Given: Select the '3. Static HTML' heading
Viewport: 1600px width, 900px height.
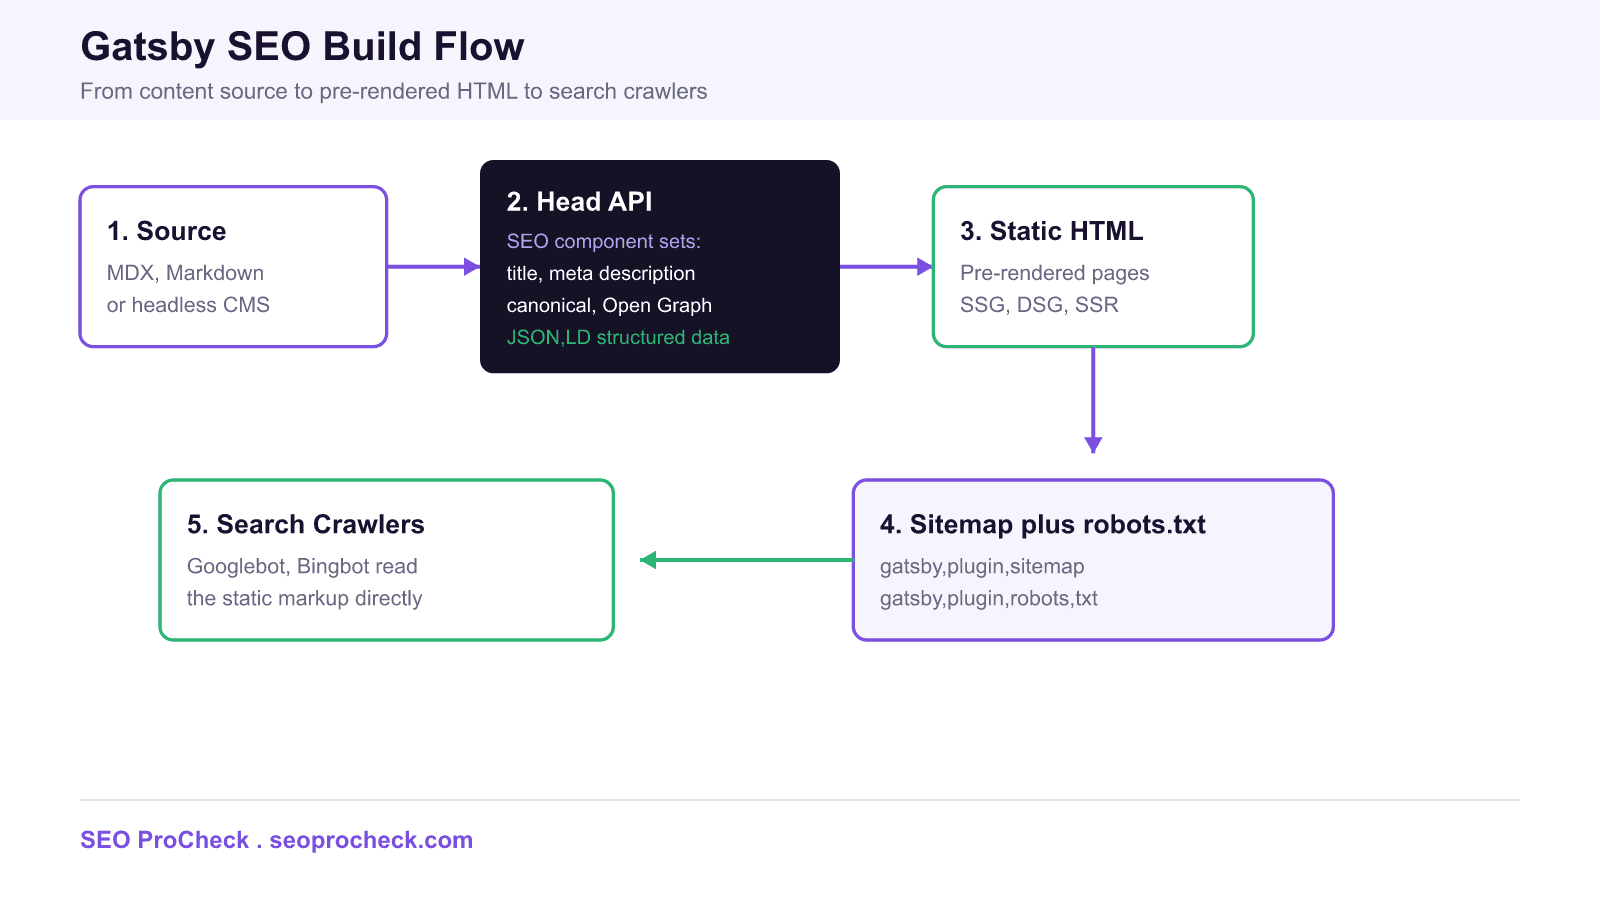Looking at the screenshot, I should [x=1052, y=231].
